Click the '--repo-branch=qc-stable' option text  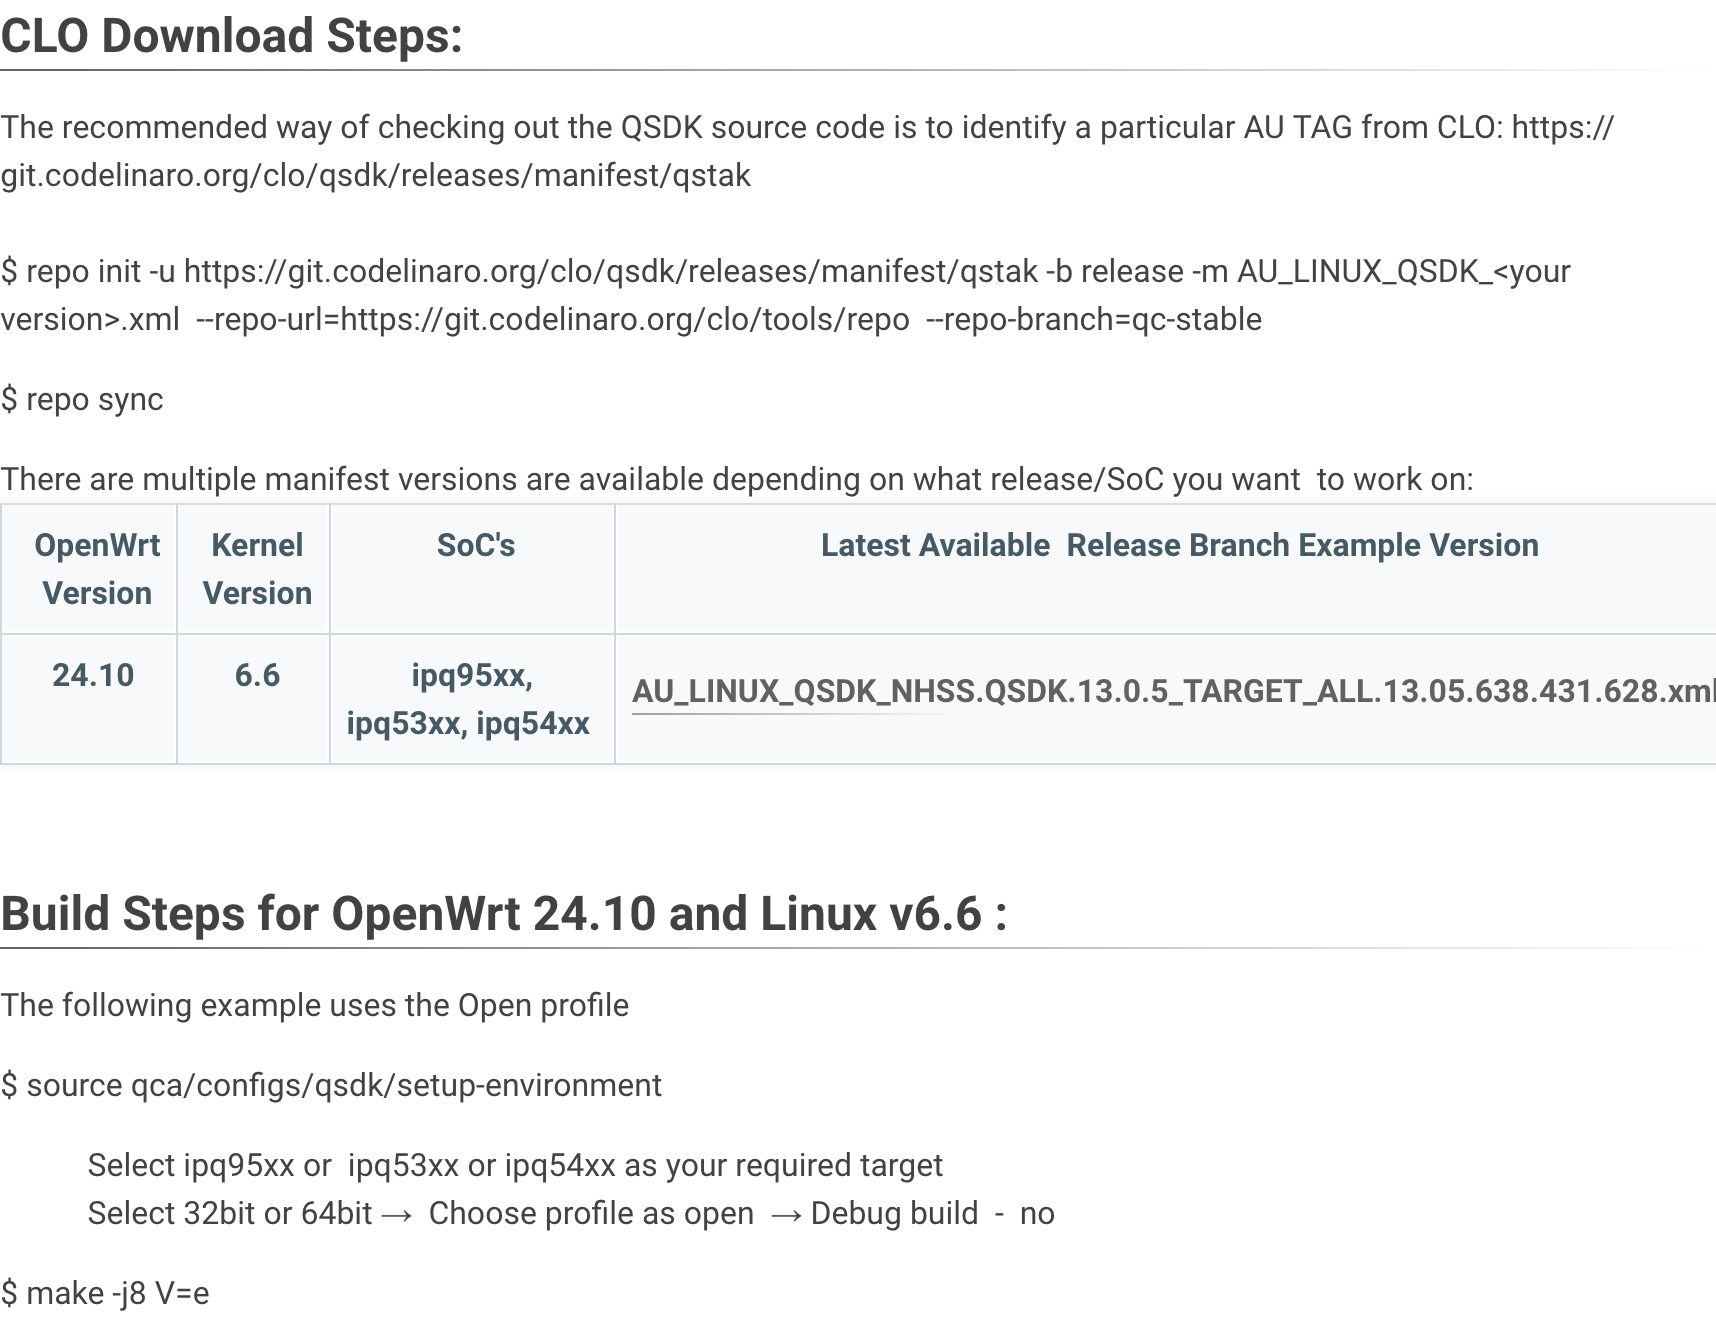tap(1094, 319)
